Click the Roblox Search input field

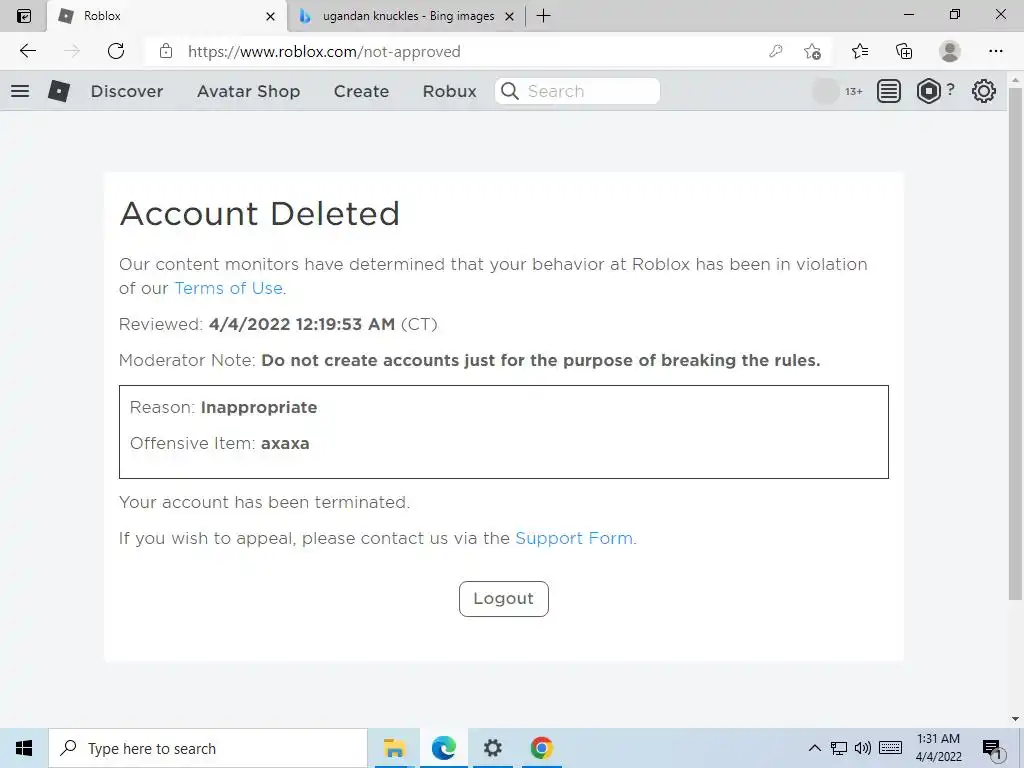click(x=577, y=91)
